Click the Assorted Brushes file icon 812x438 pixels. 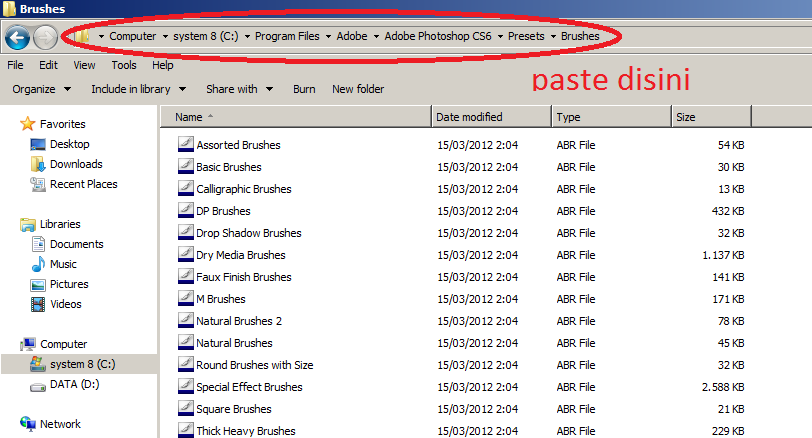(185, 144)
